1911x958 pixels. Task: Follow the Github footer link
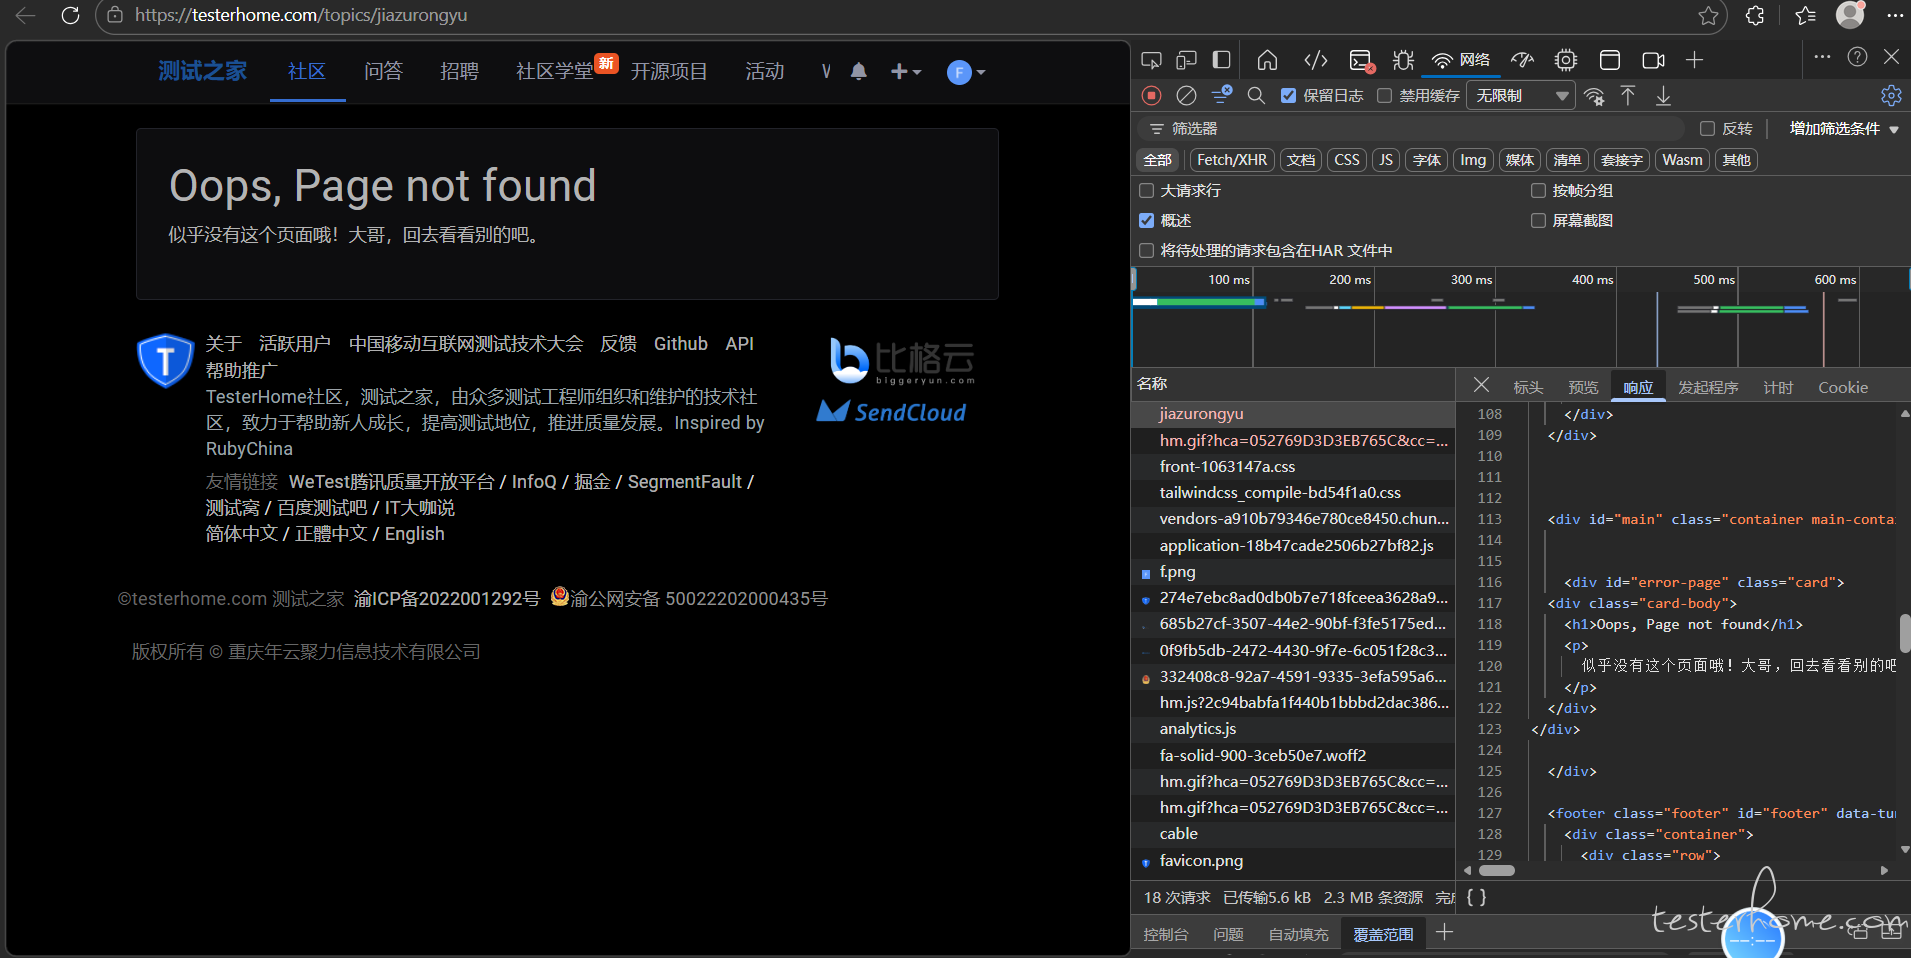680,344
